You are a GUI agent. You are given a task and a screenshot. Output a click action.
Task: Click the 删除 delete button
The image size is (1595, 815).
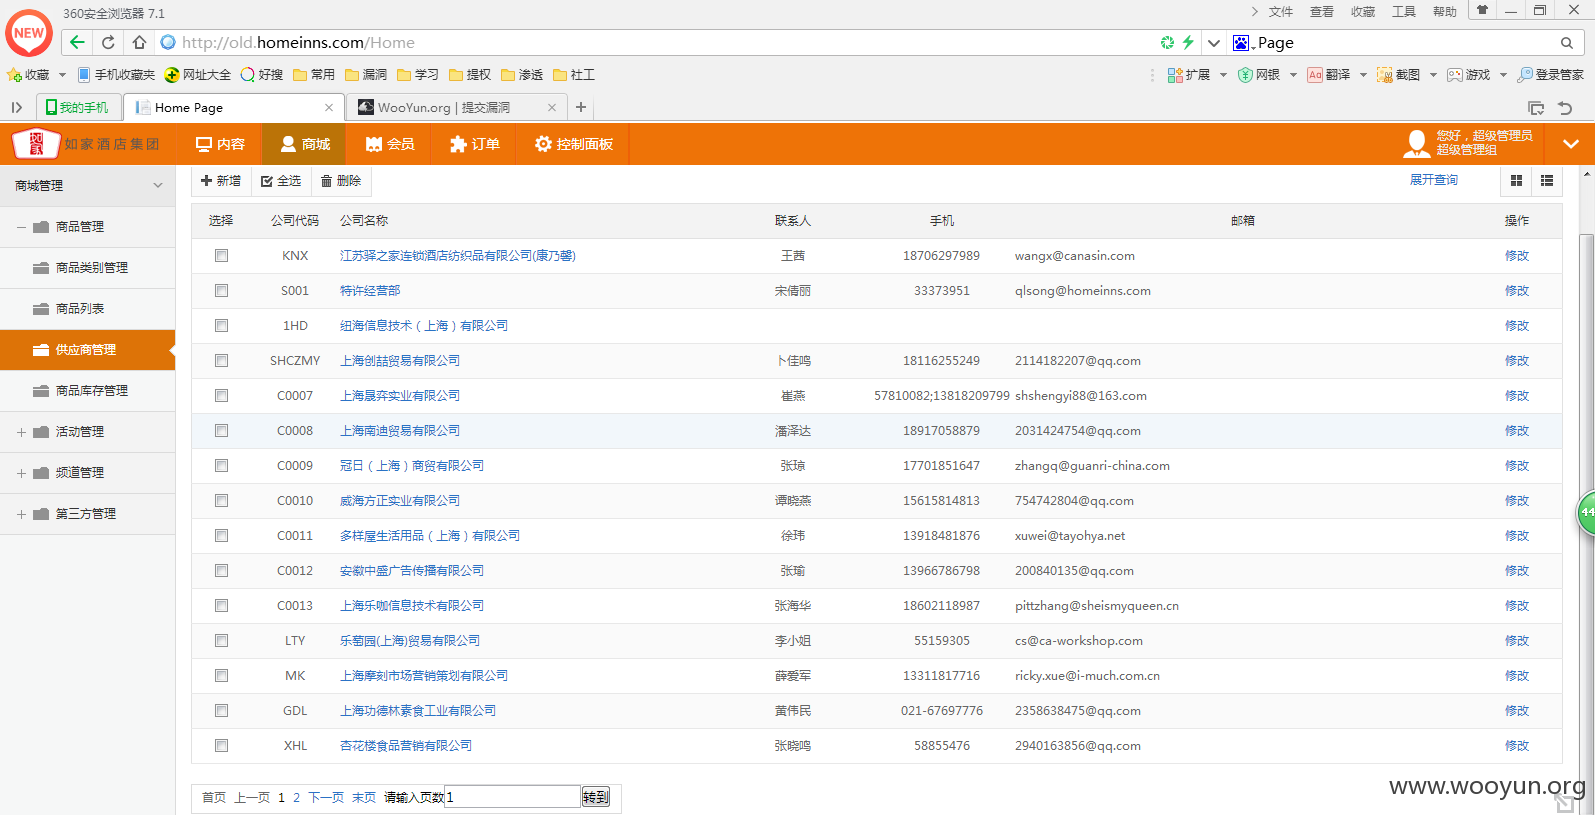click(341, 181)
